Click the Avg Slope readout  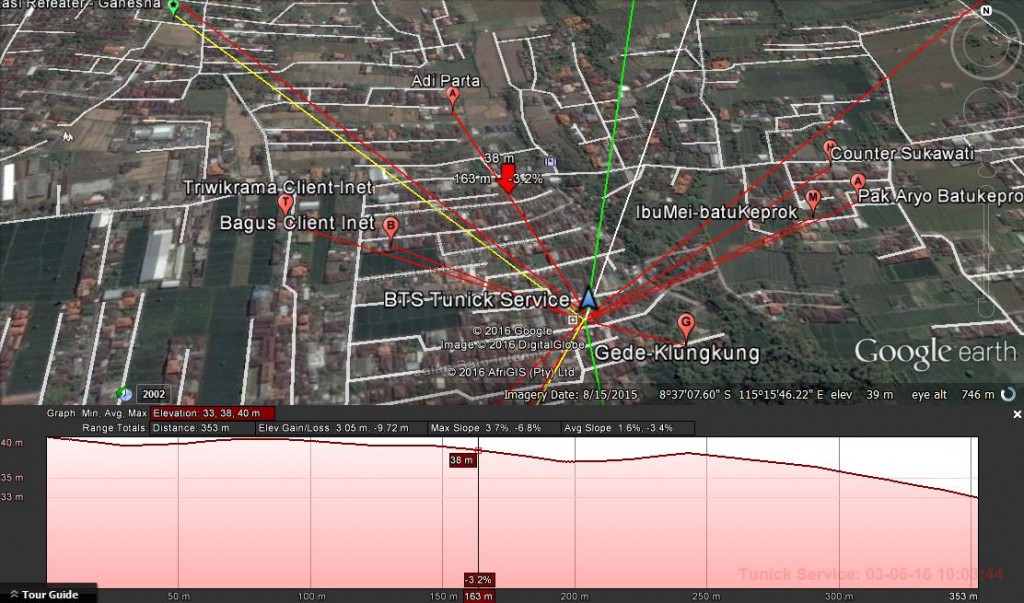coord(627,428)
